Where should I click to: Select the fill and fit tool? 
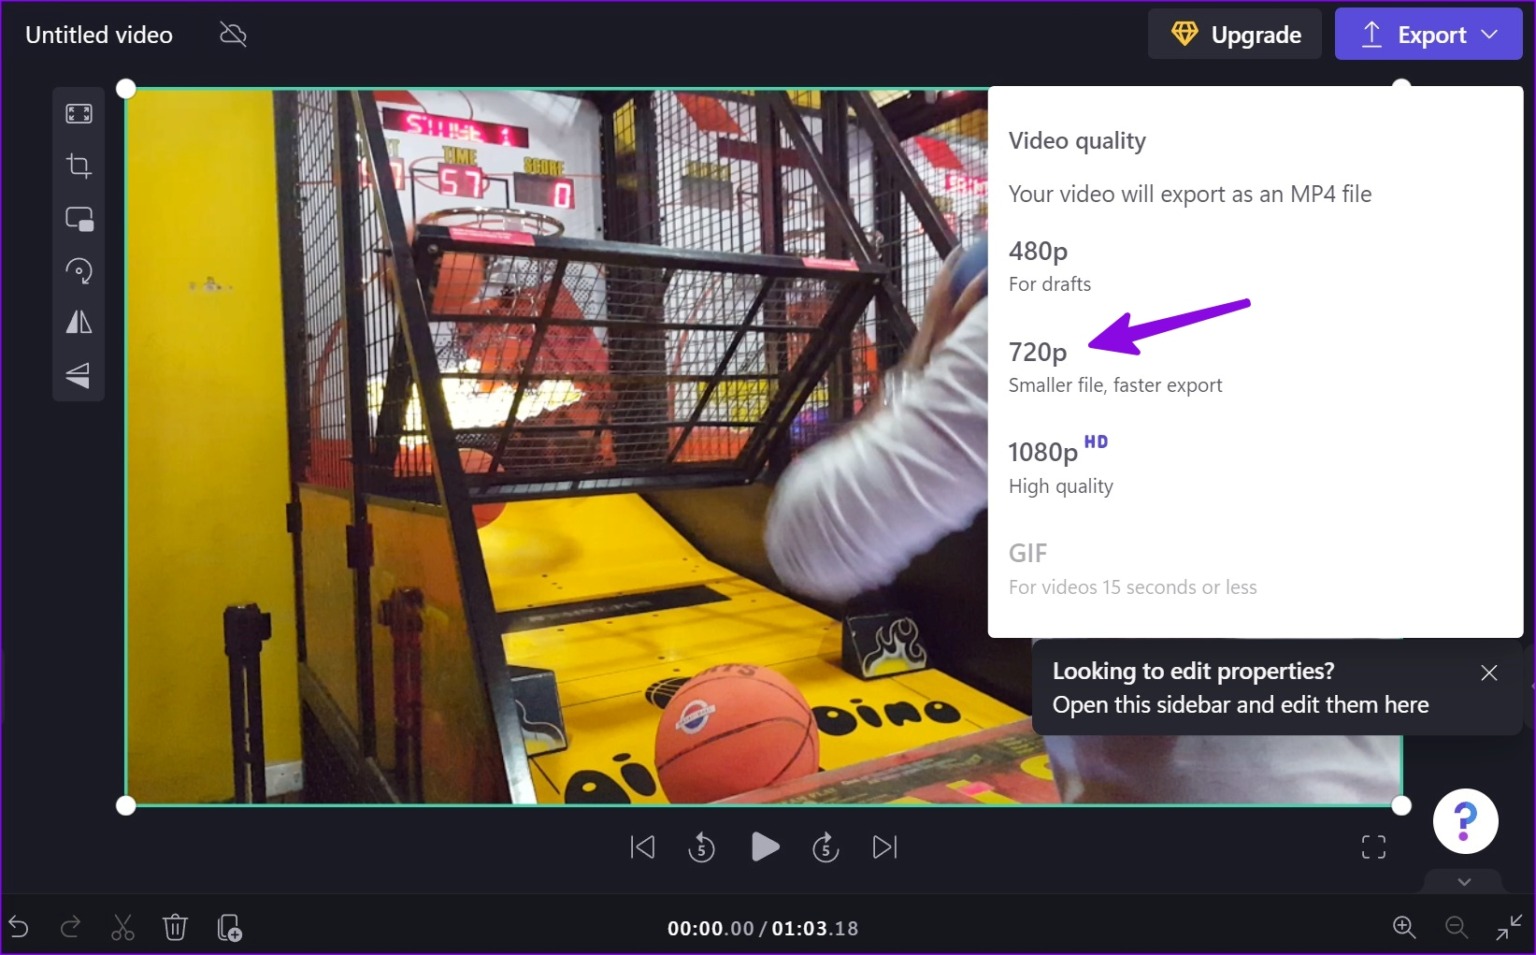pyautogui.click(x=78, y=112)
